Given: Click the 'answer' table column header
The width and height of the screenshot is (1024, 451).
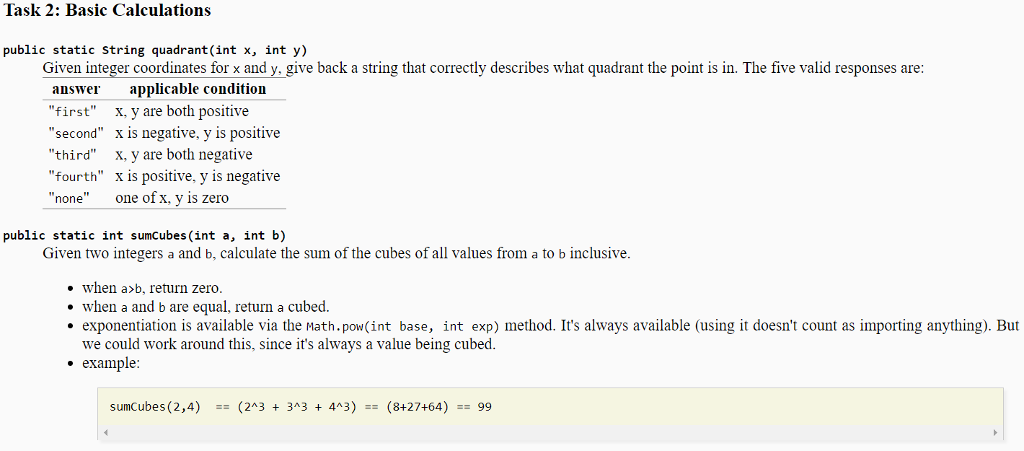Looking at the screenshot, I should click(76, 89).
